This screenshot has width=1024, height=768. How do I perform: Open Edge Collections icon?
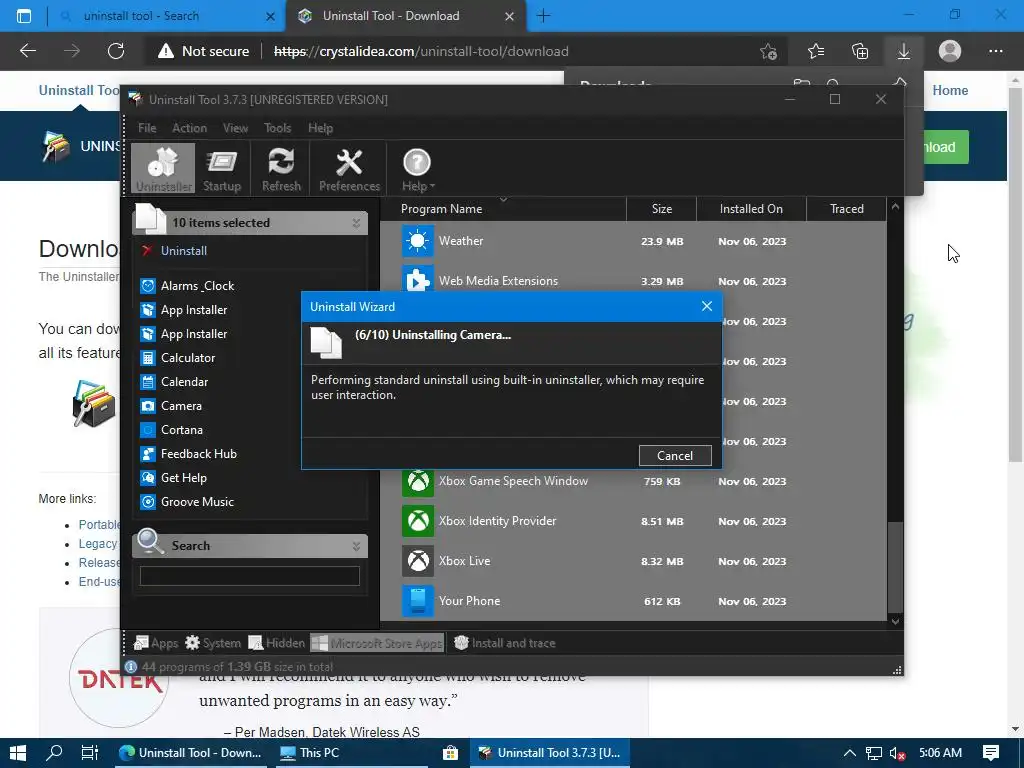tap(860, 51)
